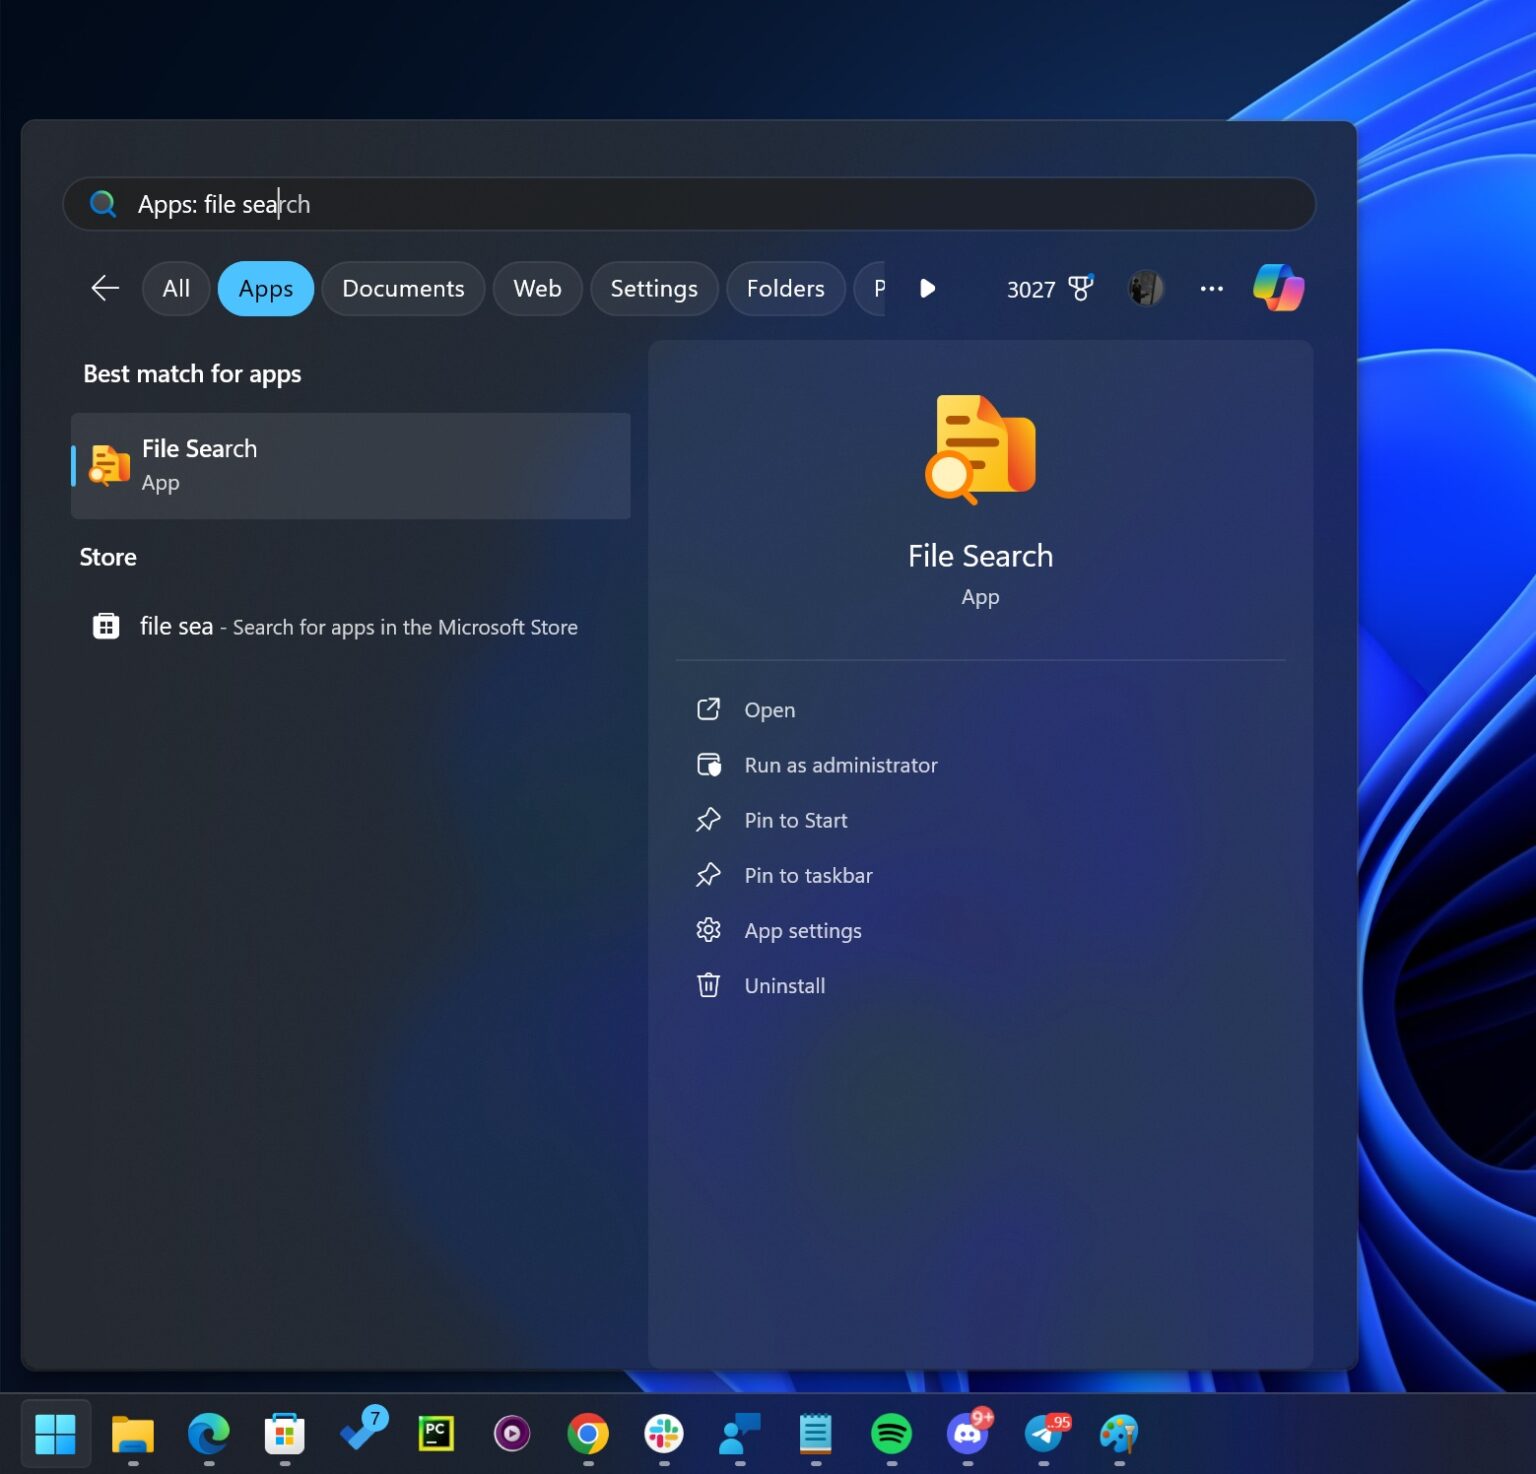Open the File Search app icon
Screen dimensions: 1536x1474
pos(110,464)
